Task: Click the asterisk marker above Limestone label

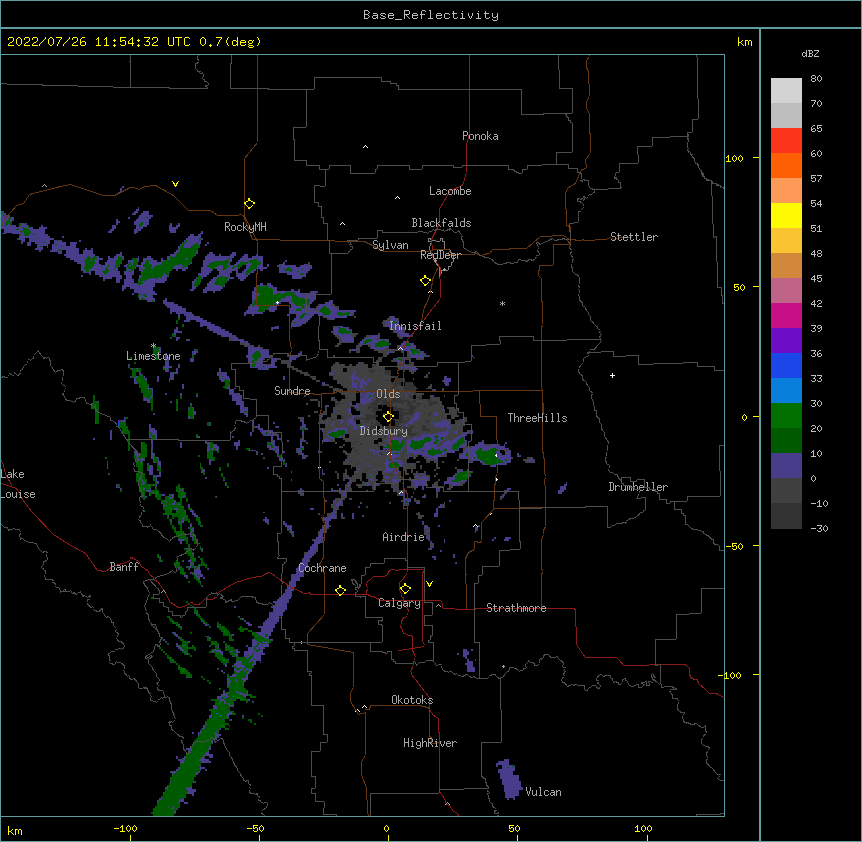Action: pyautogui.click(x=154, y=346)
